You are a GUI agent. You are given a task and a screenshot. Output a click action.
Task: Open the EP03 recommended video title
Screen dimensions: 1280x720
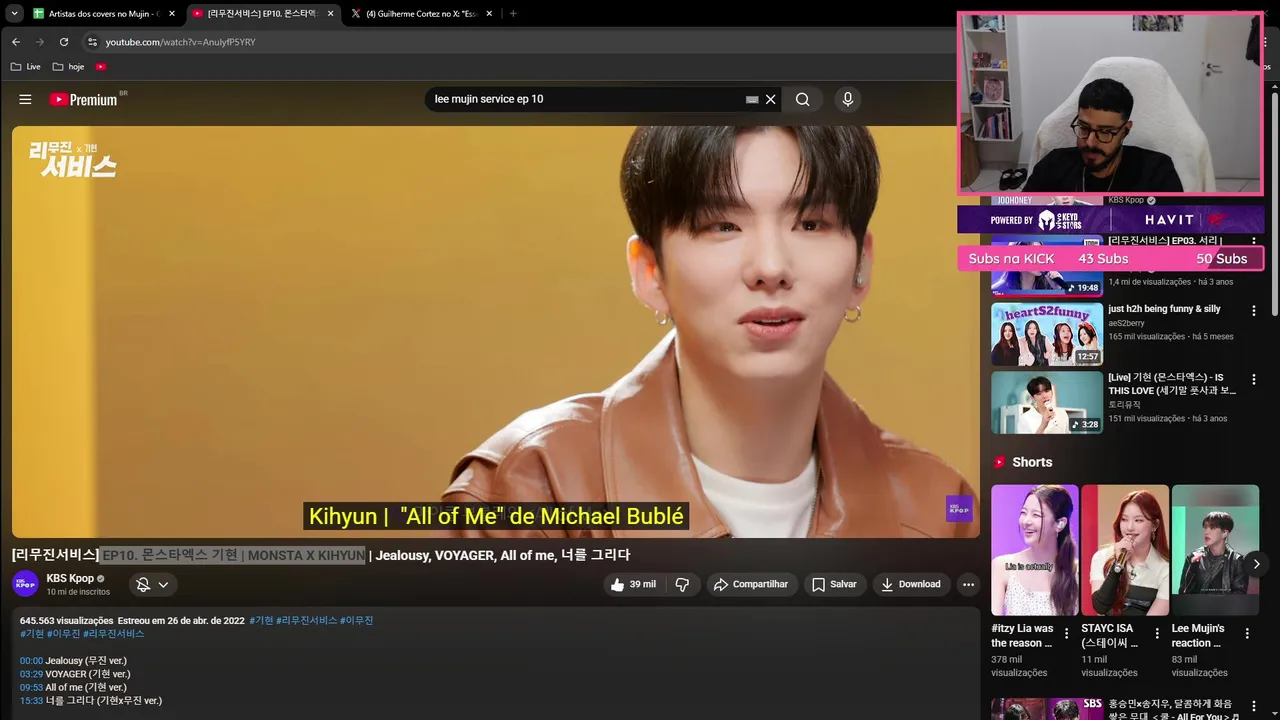tap(1165, 241)
